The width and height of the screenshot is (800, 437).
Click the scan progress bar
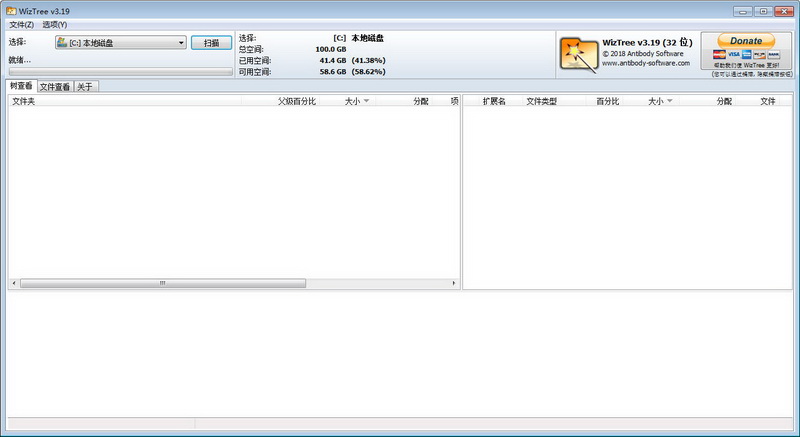pos(120,71)
